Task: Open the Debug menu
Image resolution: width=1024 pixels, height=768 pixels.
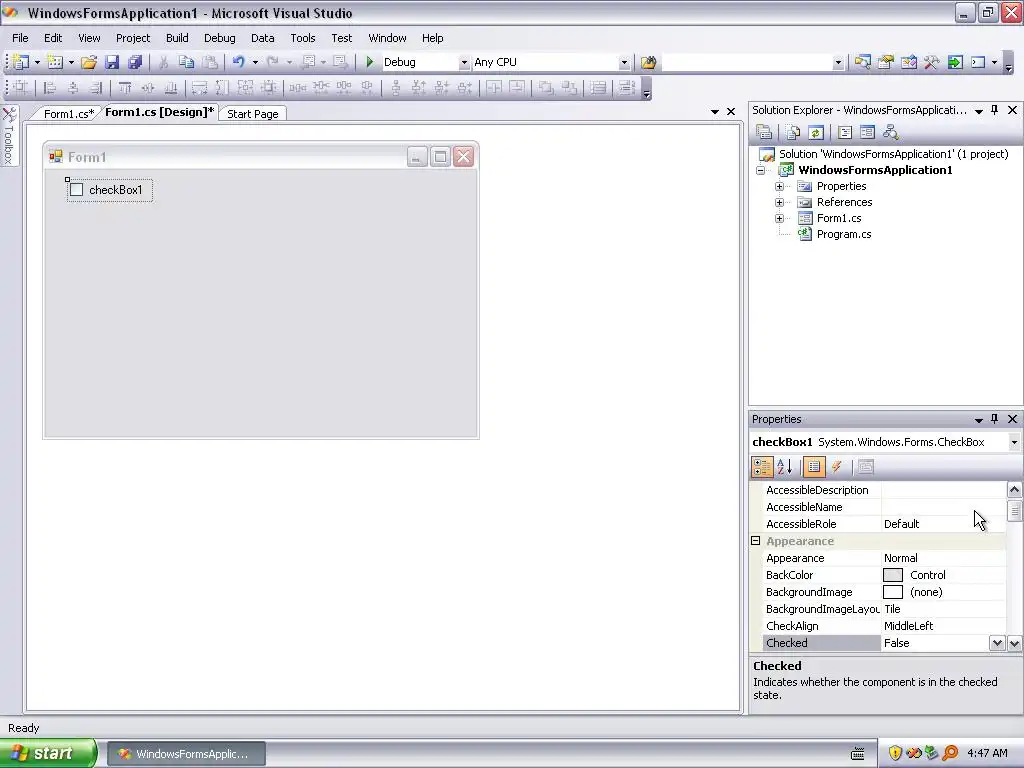Action: (219, 38)
